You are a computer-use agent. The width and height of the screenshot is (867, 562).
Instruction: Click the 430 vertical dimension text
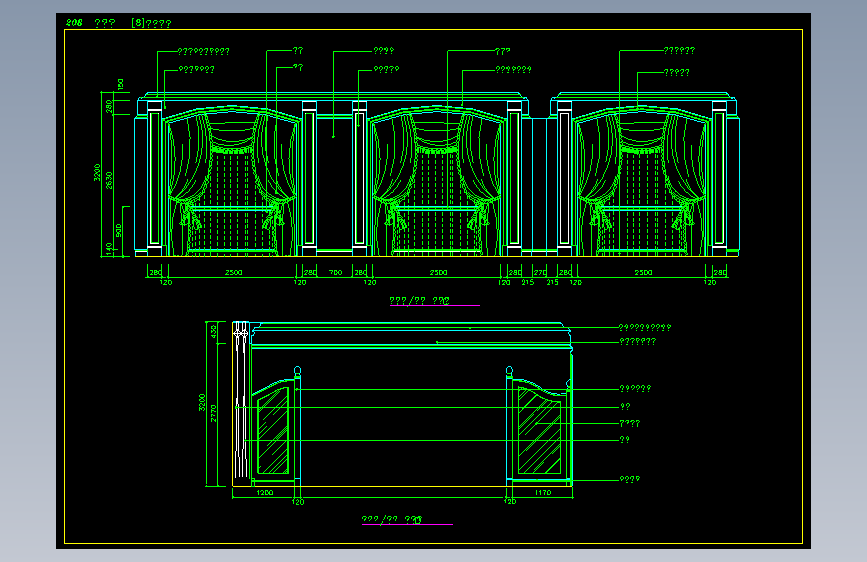214,332
